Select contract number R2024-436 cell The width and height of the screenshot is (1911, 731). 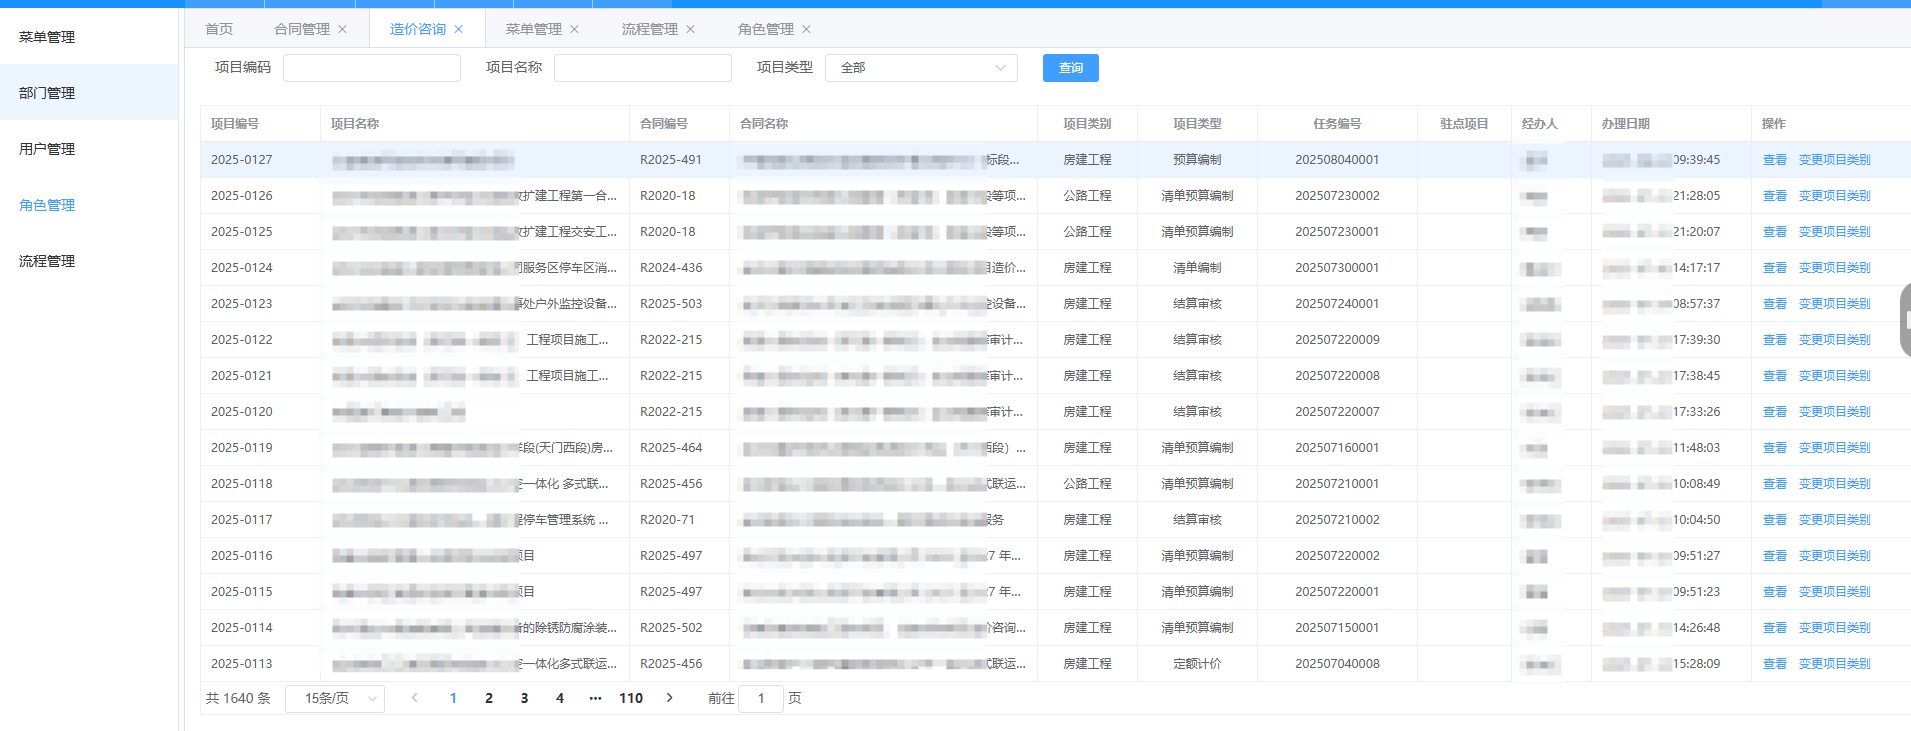pyautogui.click(x=671, y=268)
